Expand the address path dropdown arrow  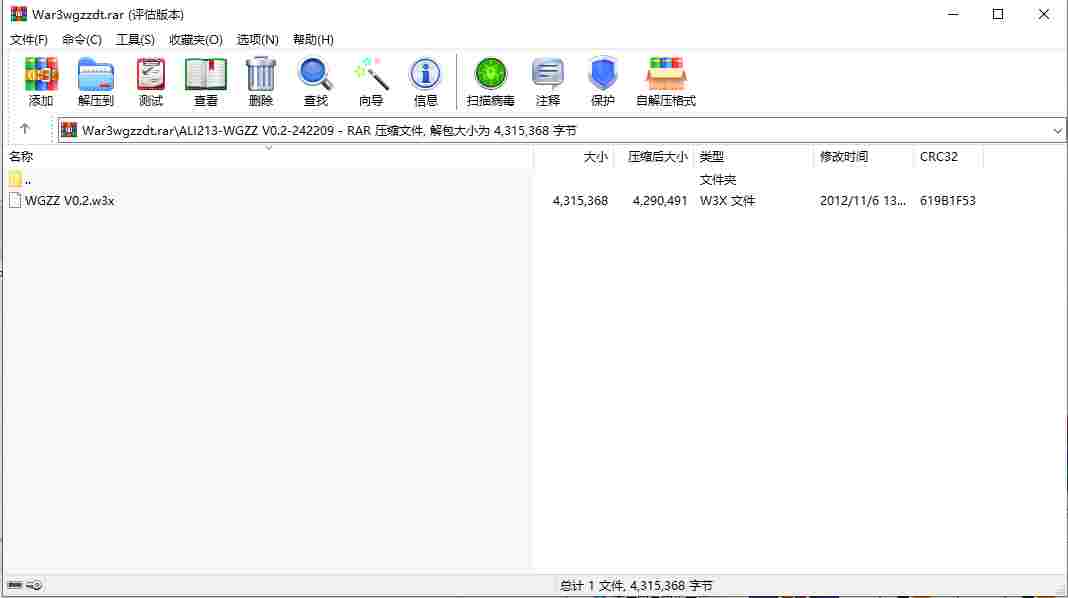click(1057, 130)
